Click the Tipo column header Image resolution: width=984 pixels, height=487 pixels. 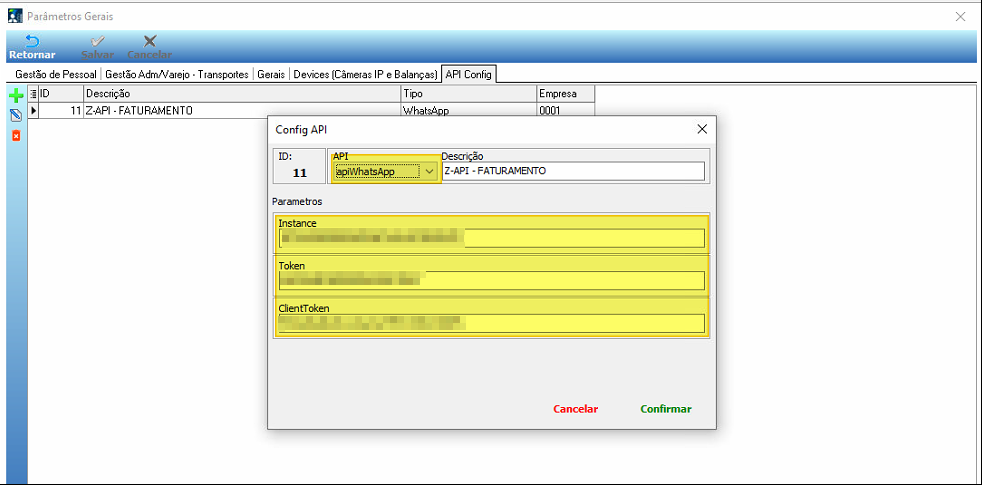(x=469, y=94)
